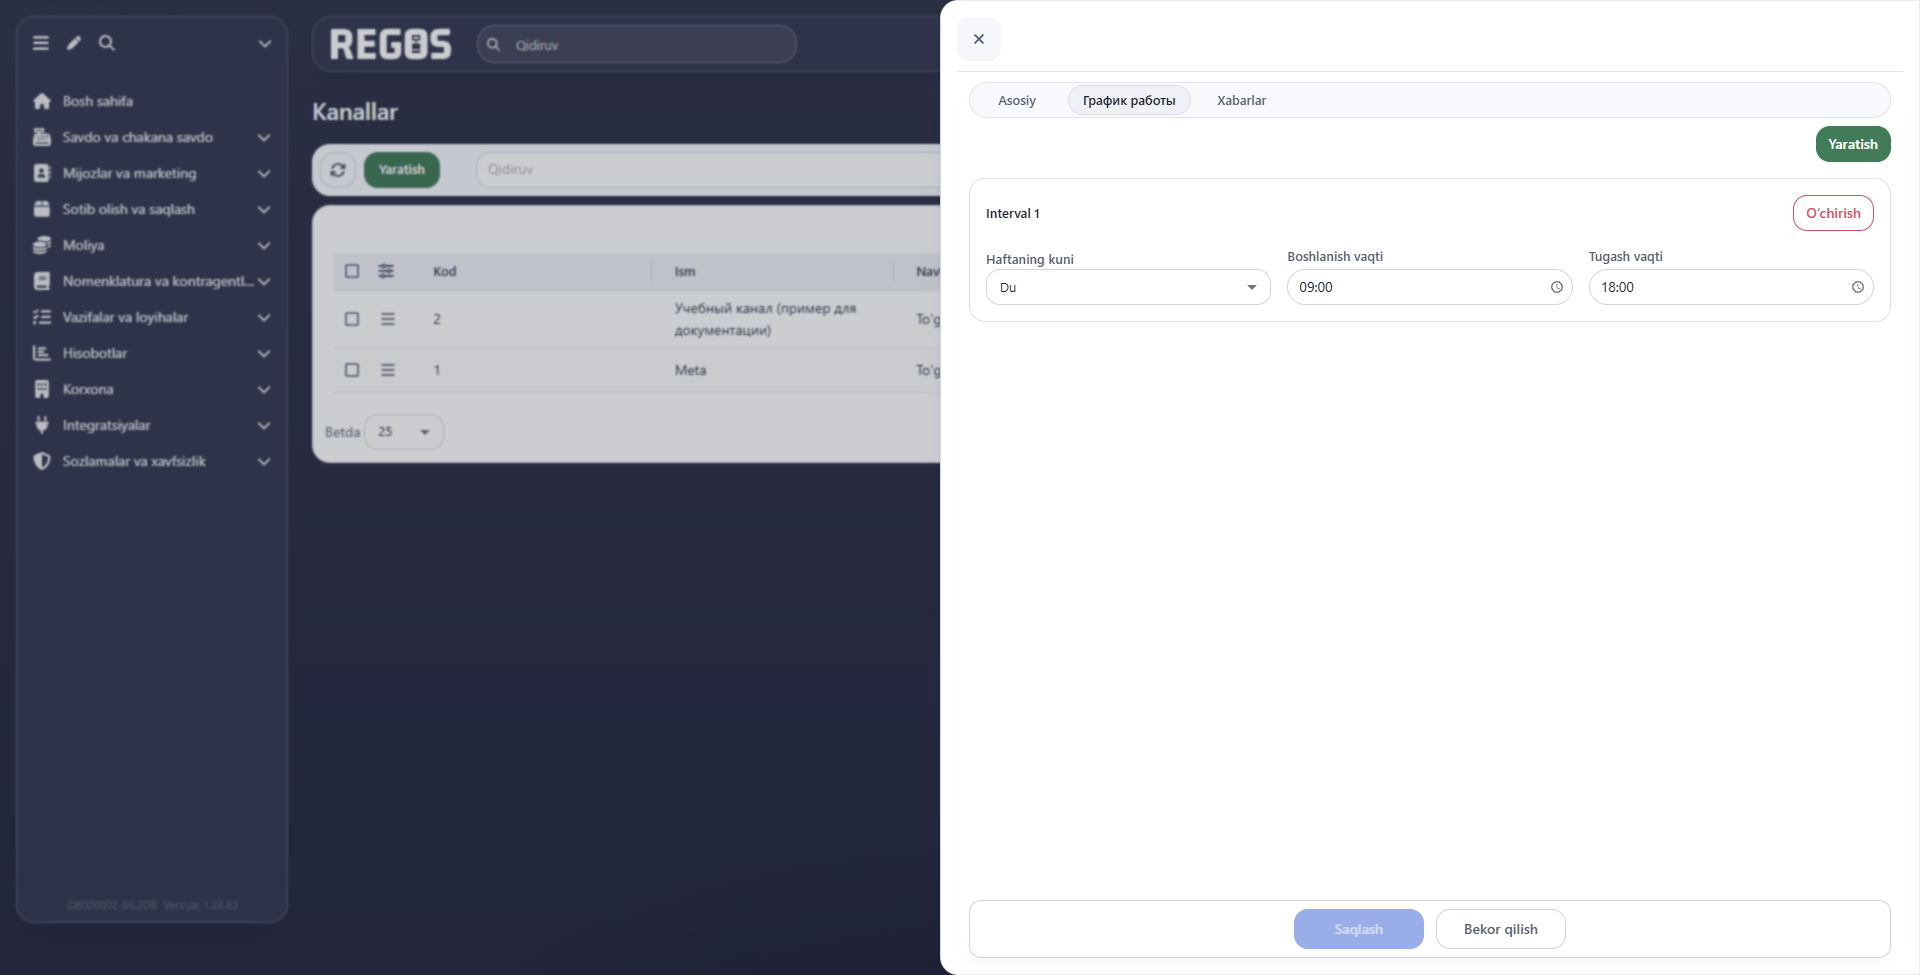The image size is (1920, 975).
Task: Click the row menu icon for Meta row
Action: click(388, 370)
